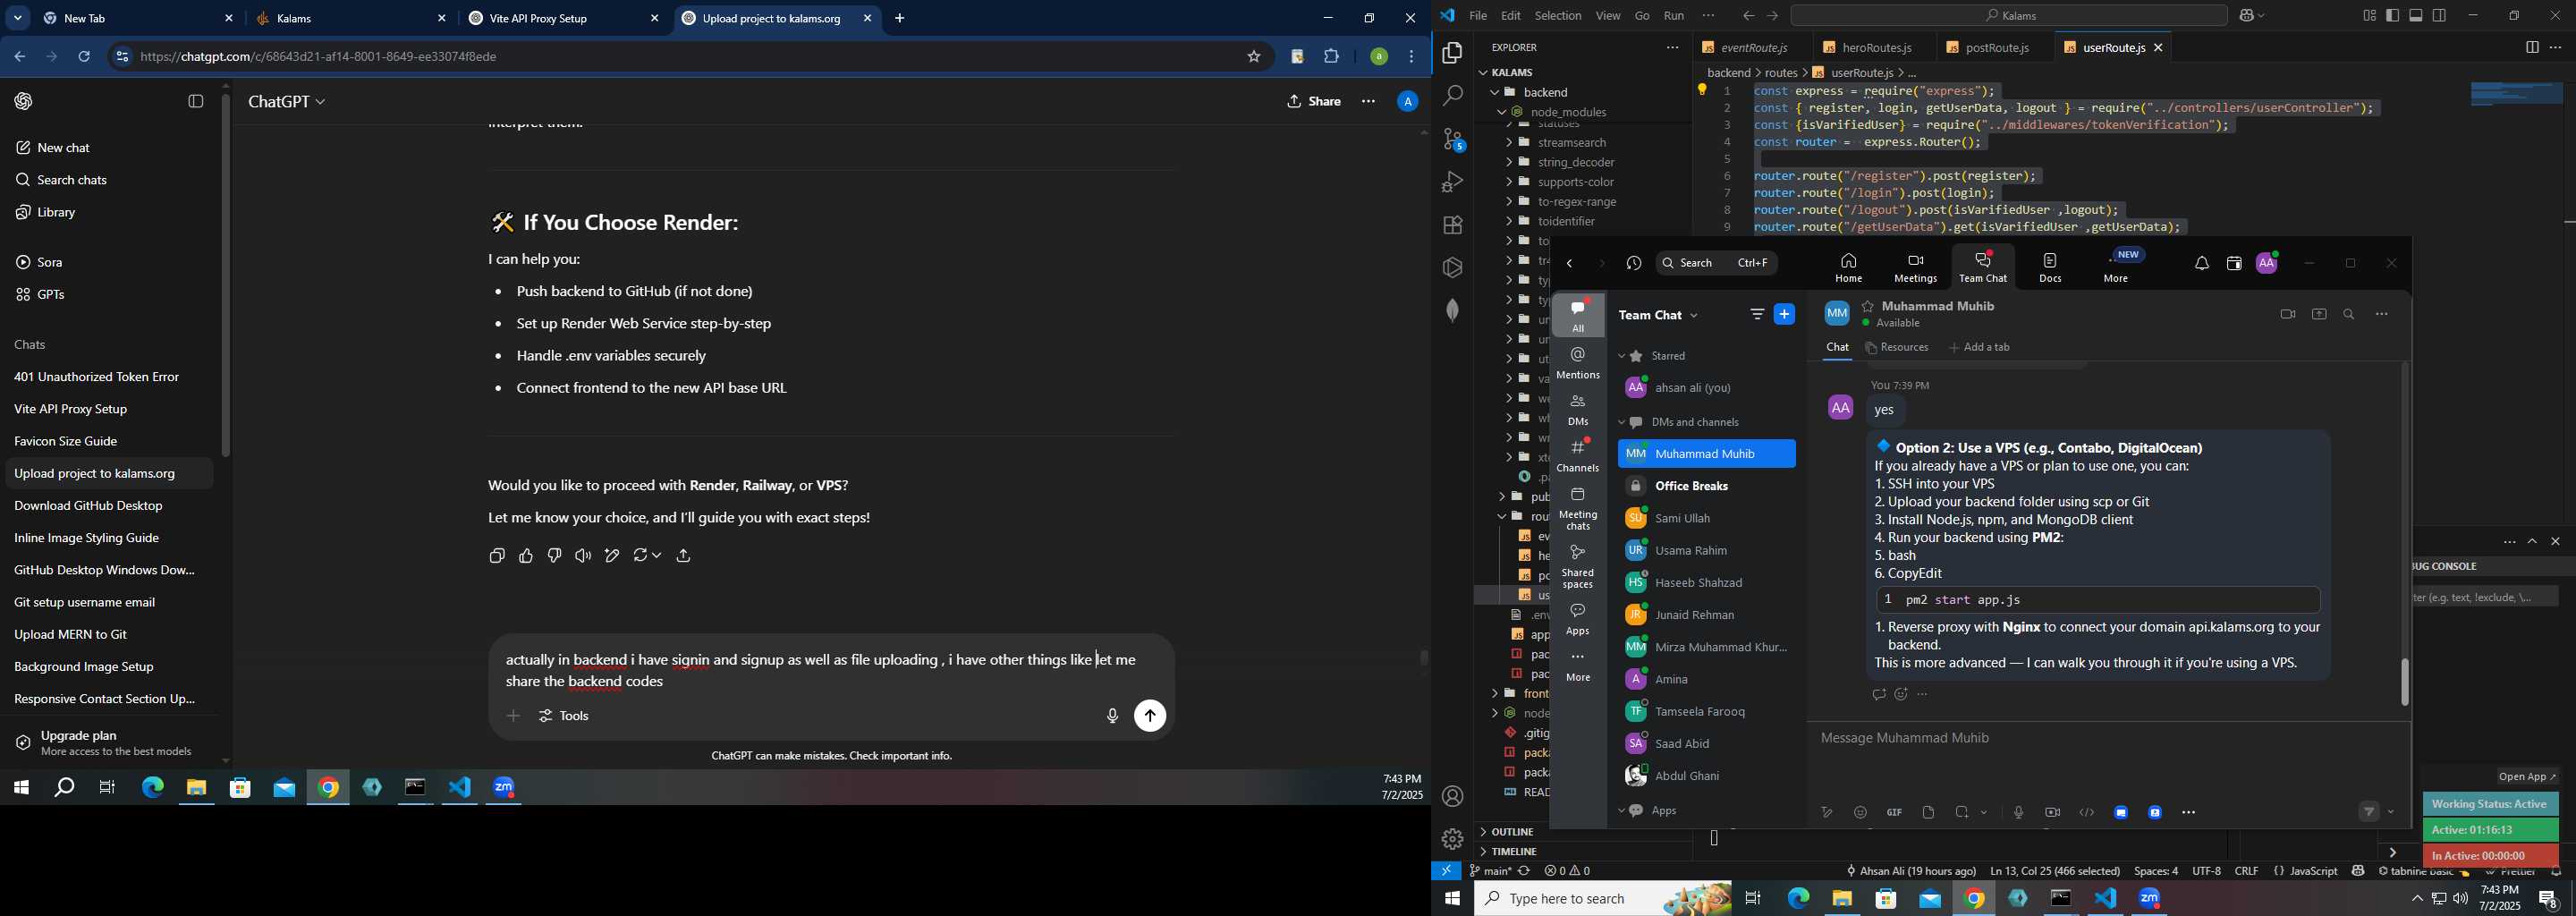The width and height of the screenshot is (2576, 916).
Task: Open VS Code Accounts icon
Action: pyautogui.click(x=1453, y=797)
